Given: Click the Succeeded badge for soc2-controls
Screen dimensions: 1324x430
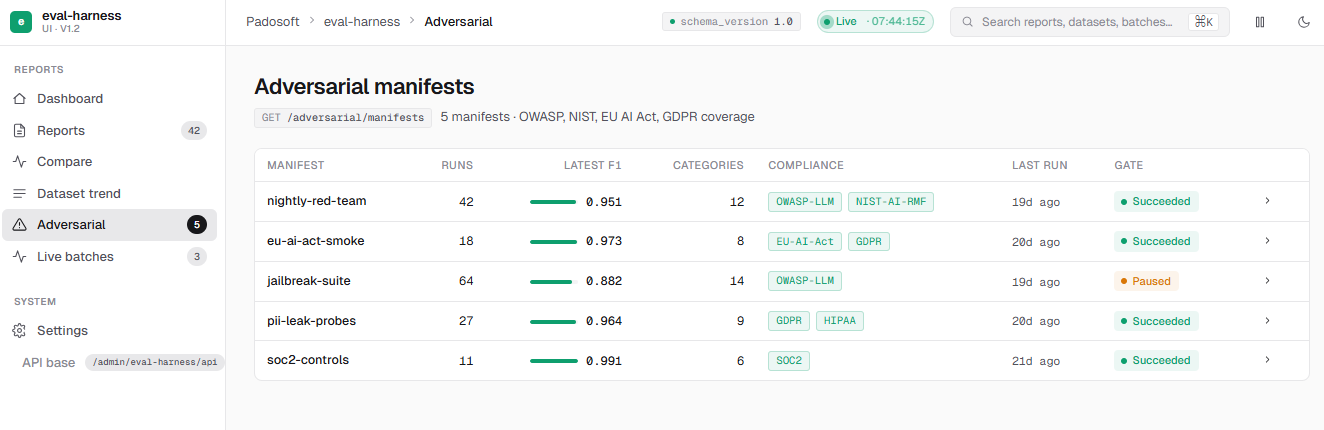Looking at the screenshot, I should [1156, 360].
